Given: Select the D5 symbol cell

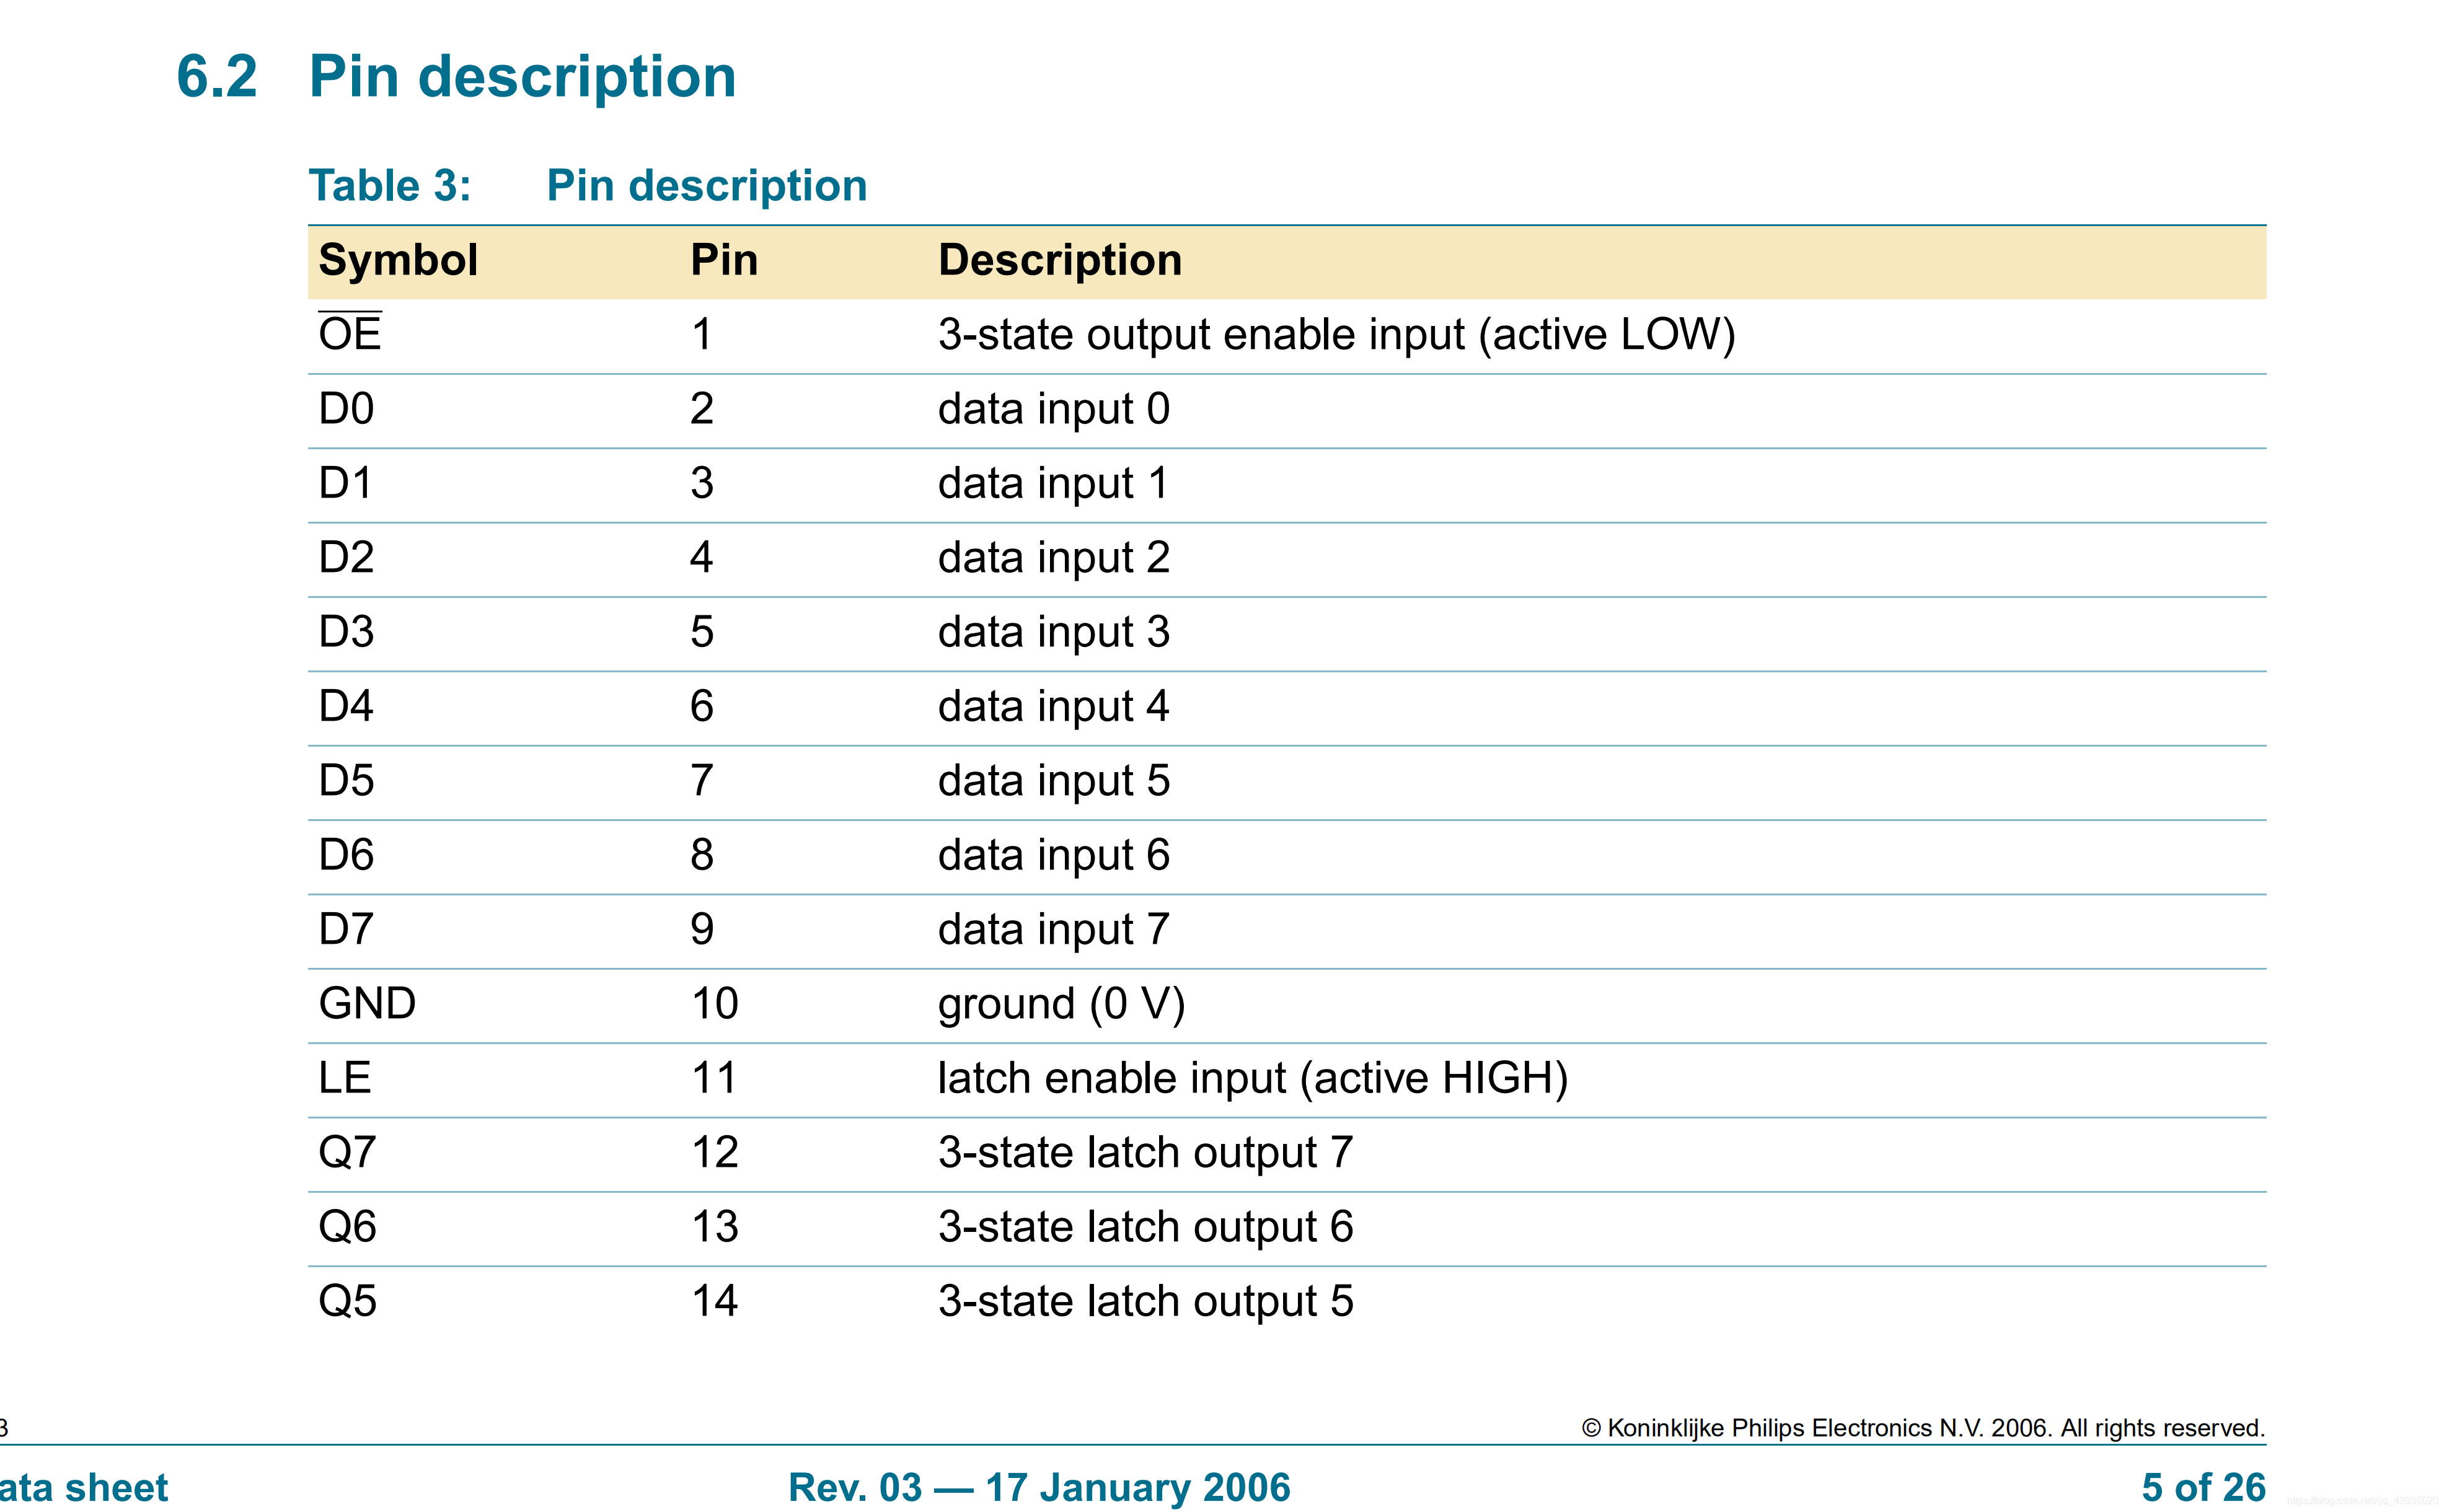Looking at the screenshot, I should tap(346, 780).
